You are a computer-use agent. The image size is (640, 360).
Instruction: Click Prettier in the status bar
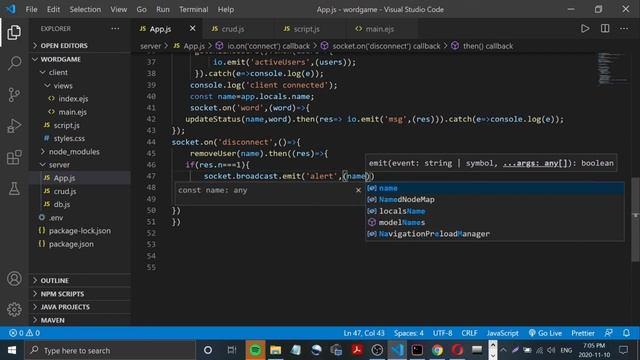(x=582, y=333)
